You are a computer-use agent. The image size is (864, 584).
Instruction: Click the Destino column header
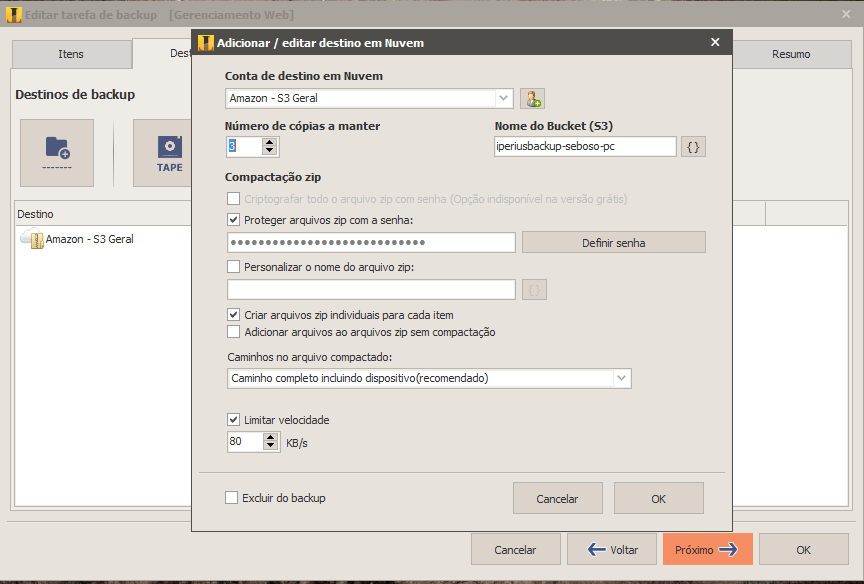click(102, 214)
